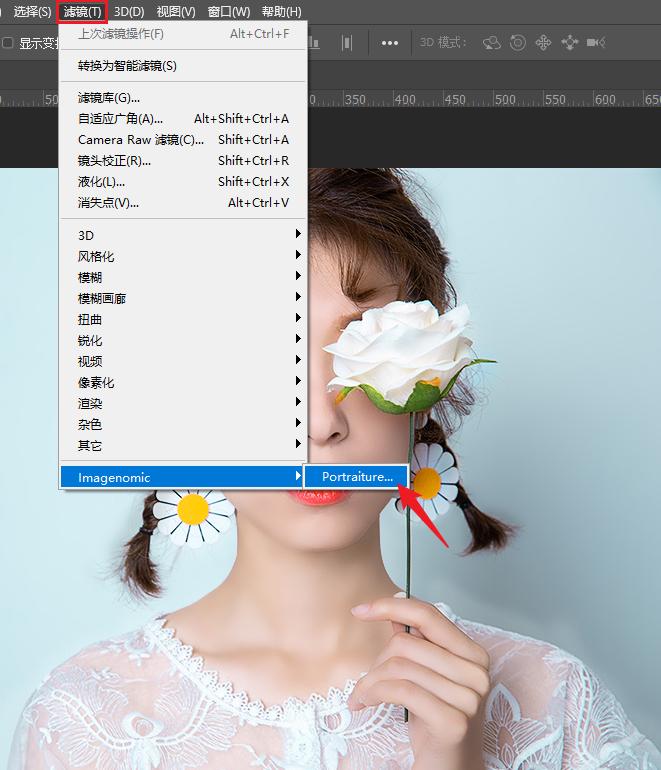Expand the 模糊画廊 submenu

click(x=183, y=299)
